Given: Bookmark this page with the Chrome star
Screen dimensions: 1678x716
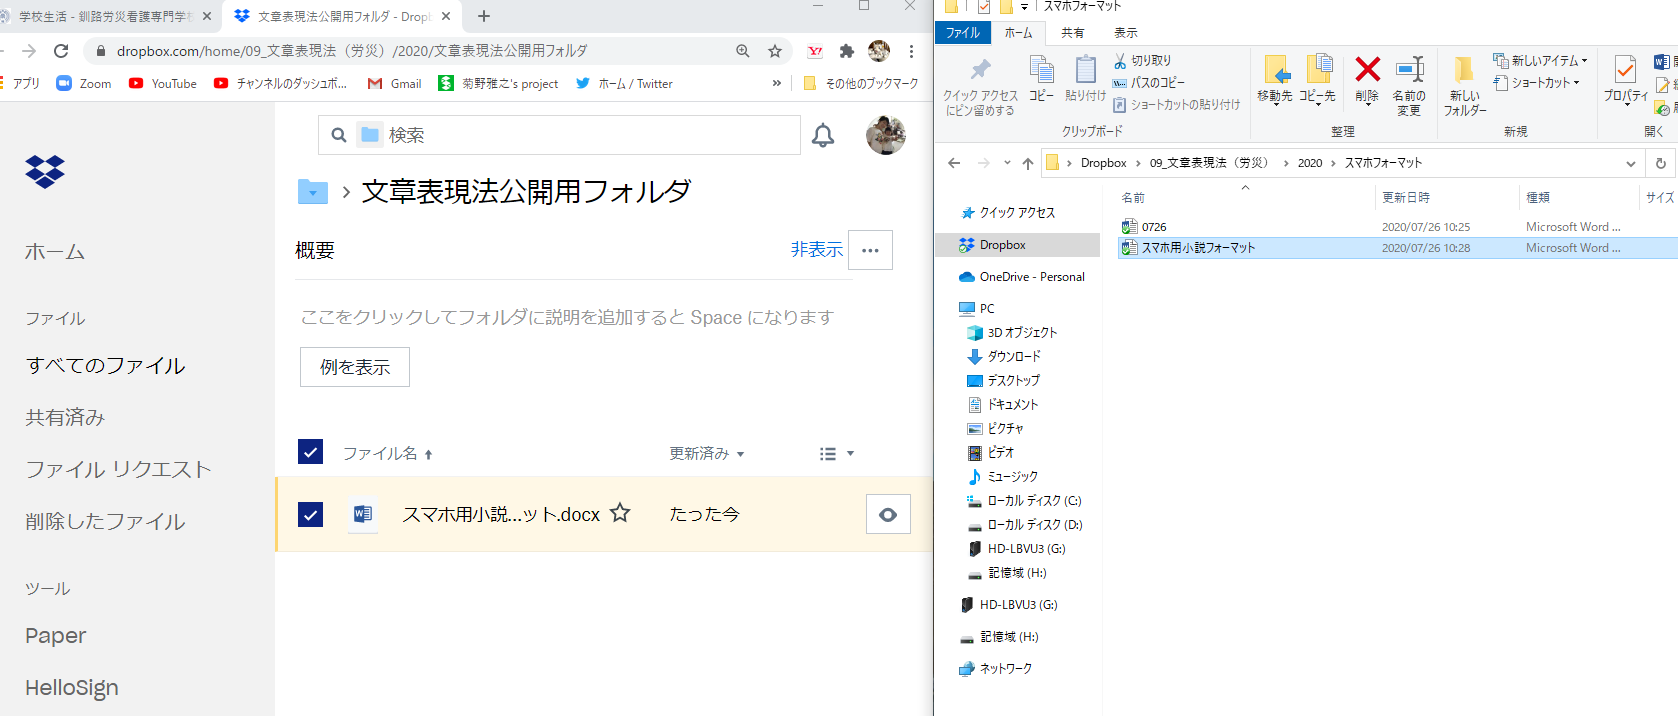Looking at the screenshot, I should click(x=775, y=51).
